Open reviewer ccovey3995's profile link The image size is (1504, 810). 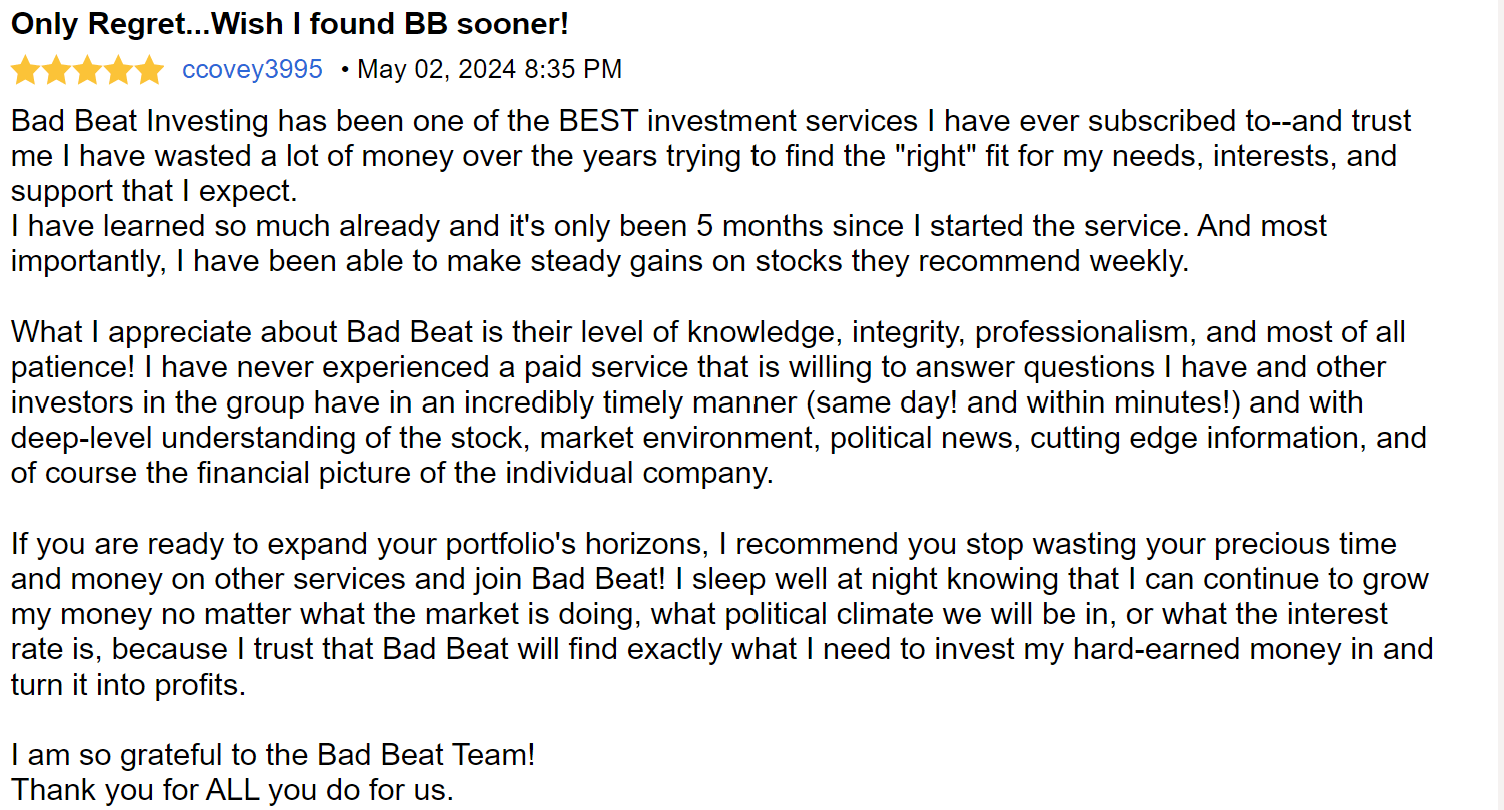[x=252, y=69]
